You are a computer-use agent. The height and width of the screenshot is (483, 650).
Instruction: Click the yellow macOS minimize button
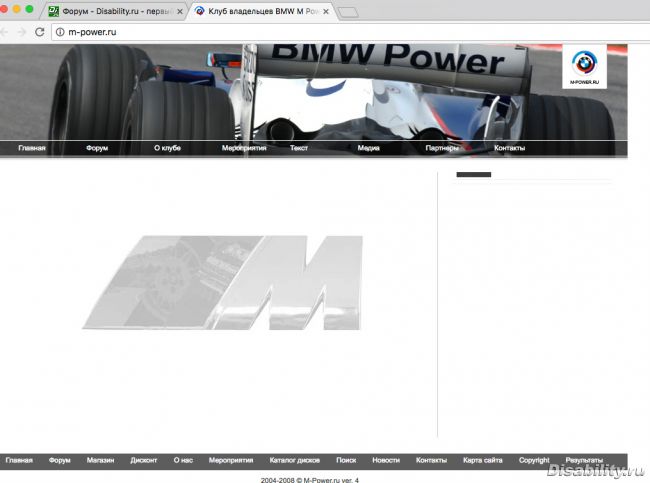pos(17,9)
